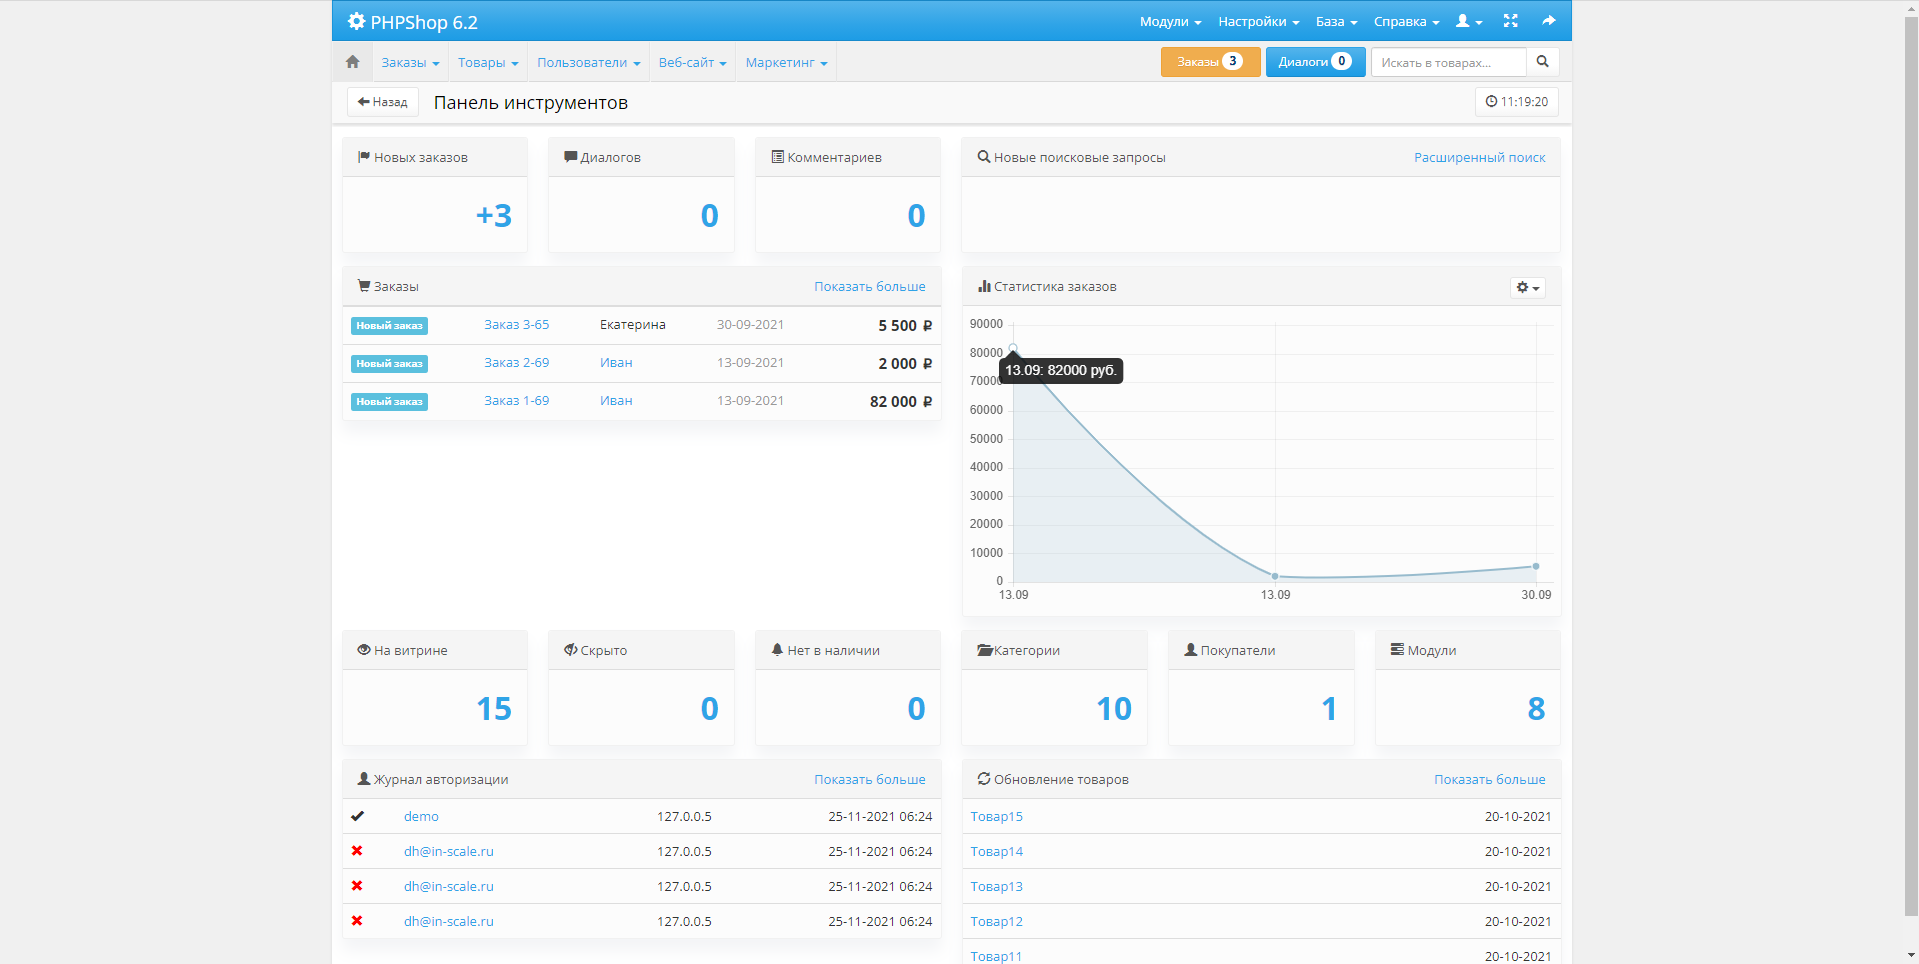
Task: Expand the Маркетинг menu
Action: coord(786,62)
